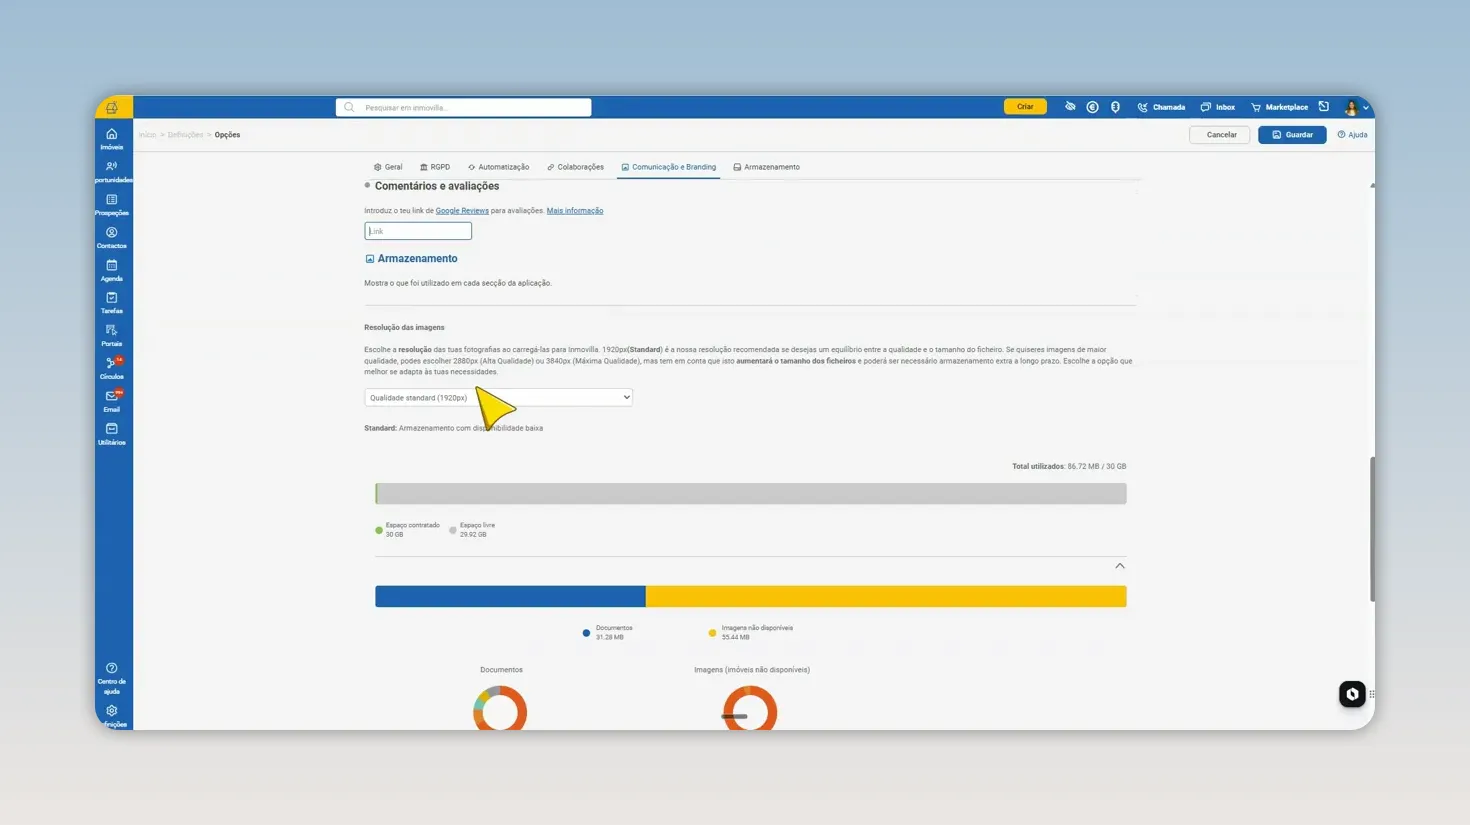The image size is (1470, 825).
Task: Switch to the Armazenamento tab
Action: pos(766,167)
